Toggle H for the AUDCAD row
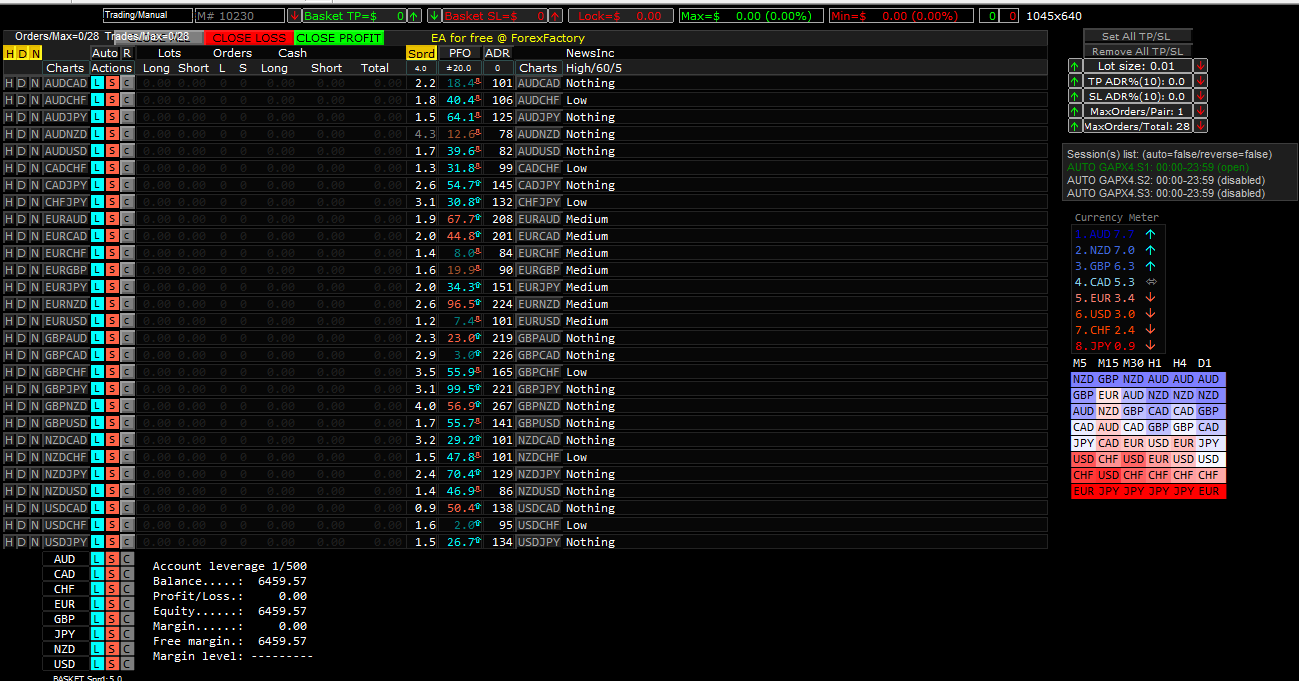The width and height of the screenshot is (1299, 681). [9, 83]
